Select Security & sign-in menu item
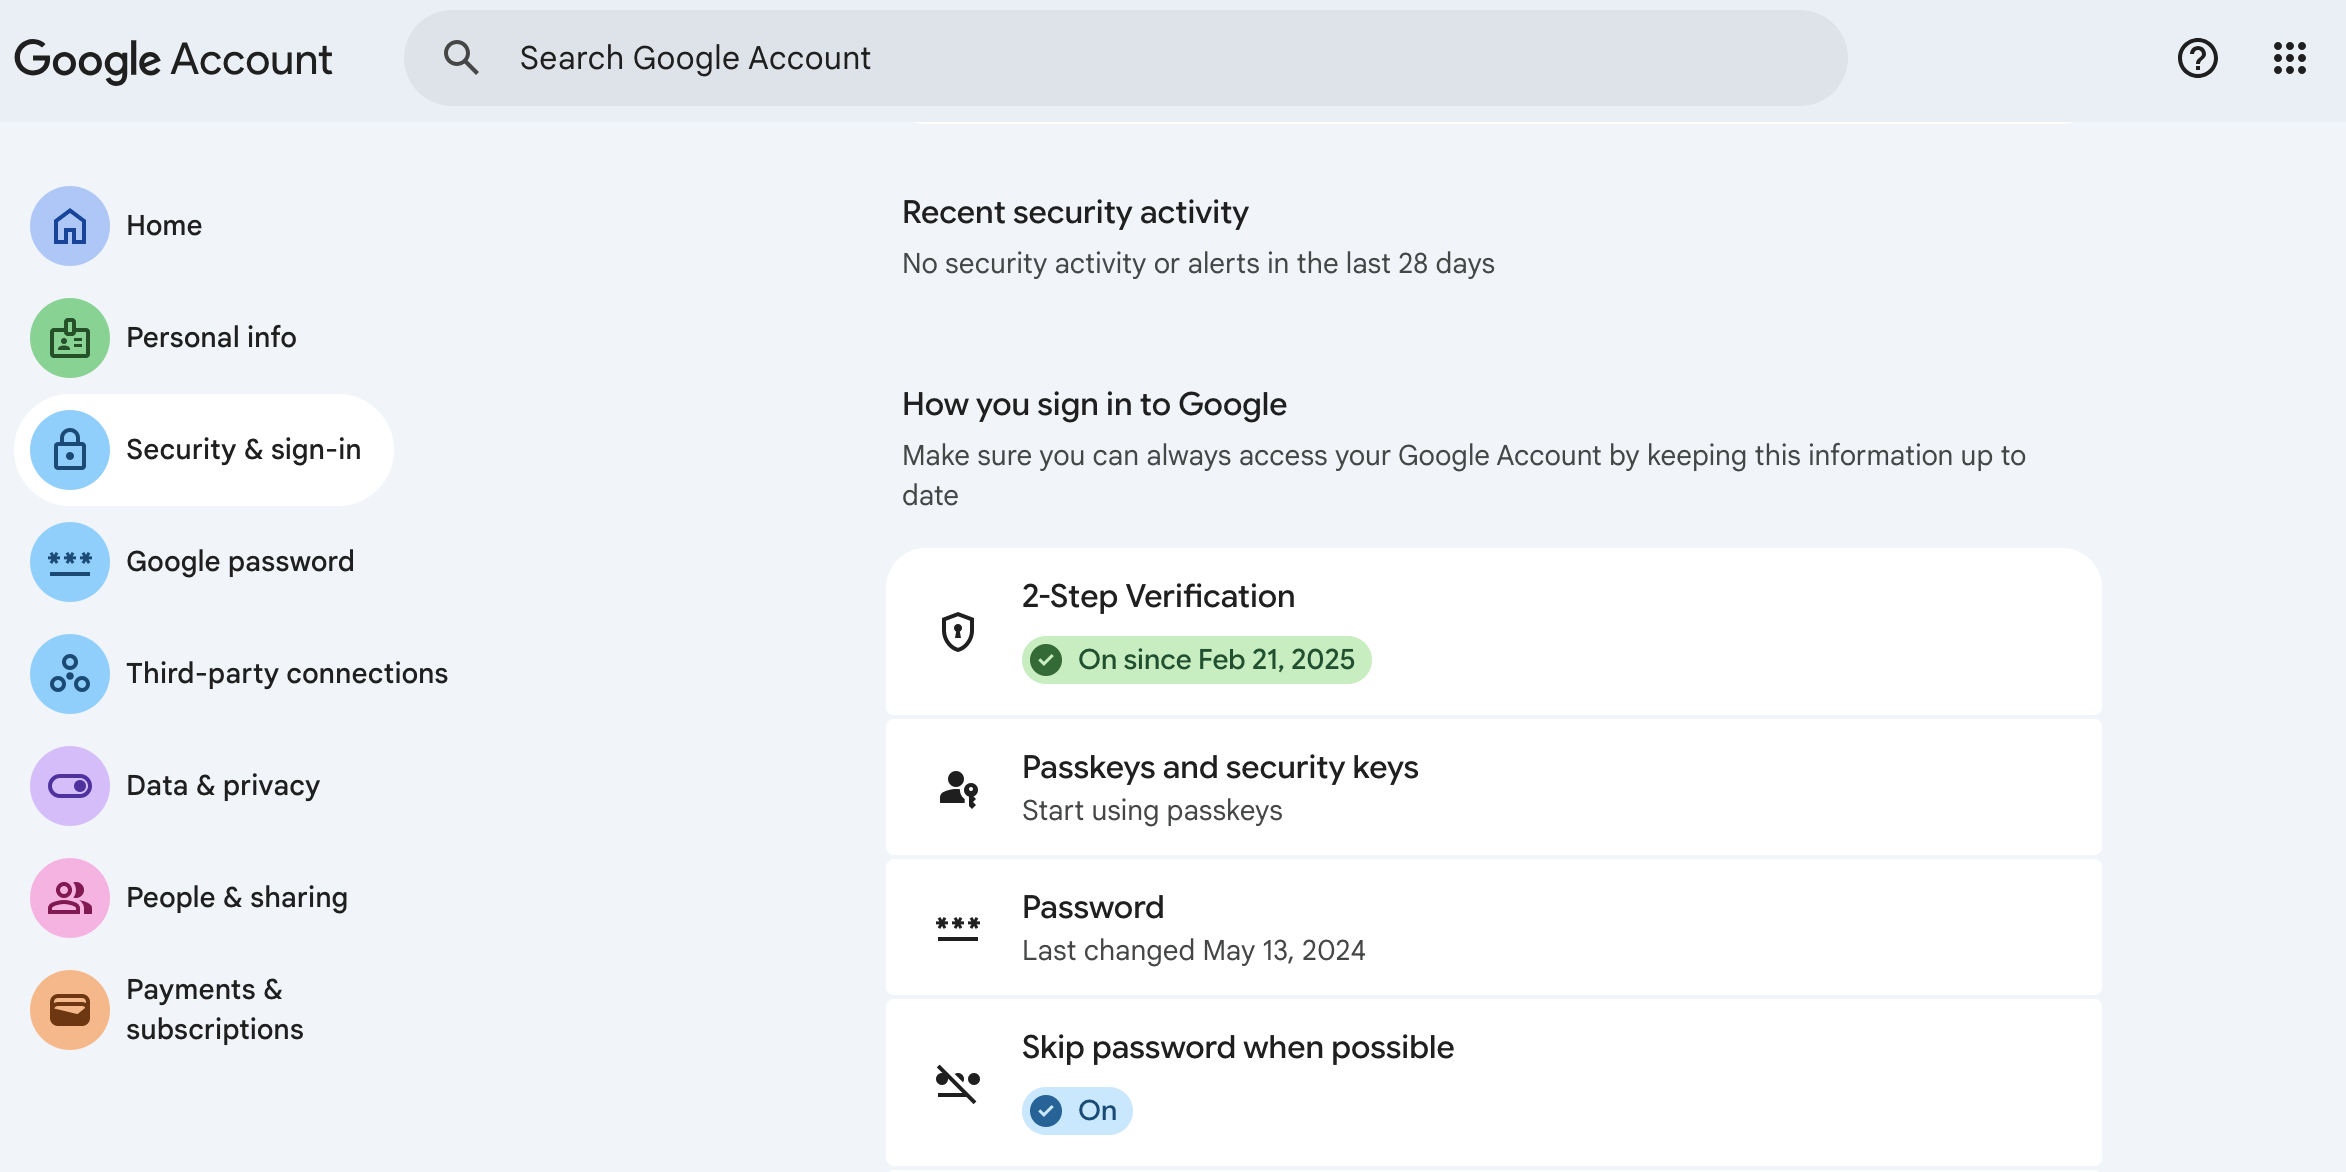 tap(243, 450)
